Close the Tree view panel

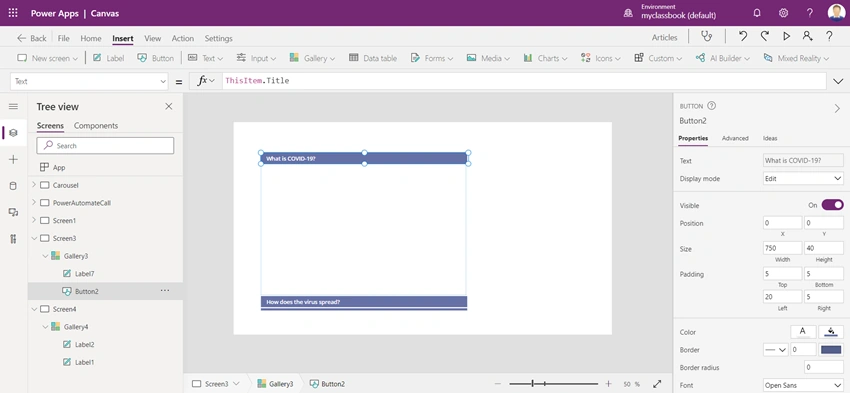click(169, 107)
